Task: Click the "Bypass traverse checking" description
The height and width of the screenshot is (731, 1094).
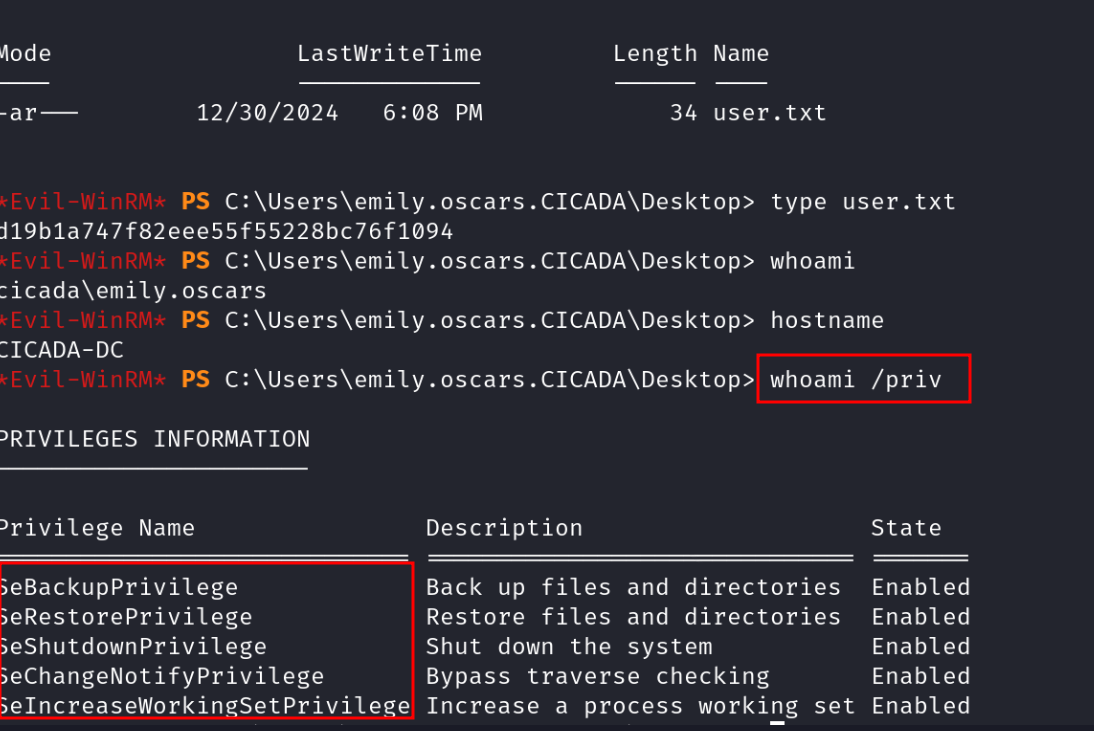Action: [x=597, y=676]
